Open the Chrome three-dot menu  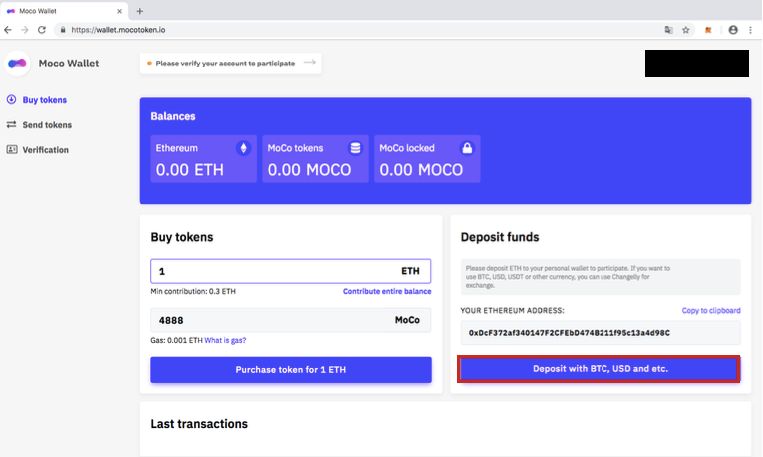click(x=750, y=30)
